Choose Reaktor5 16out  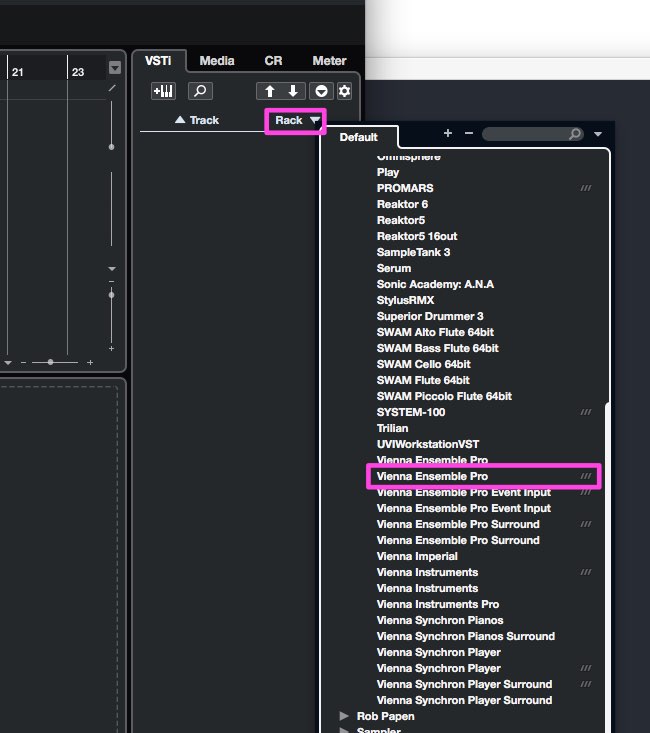[417, 236]
